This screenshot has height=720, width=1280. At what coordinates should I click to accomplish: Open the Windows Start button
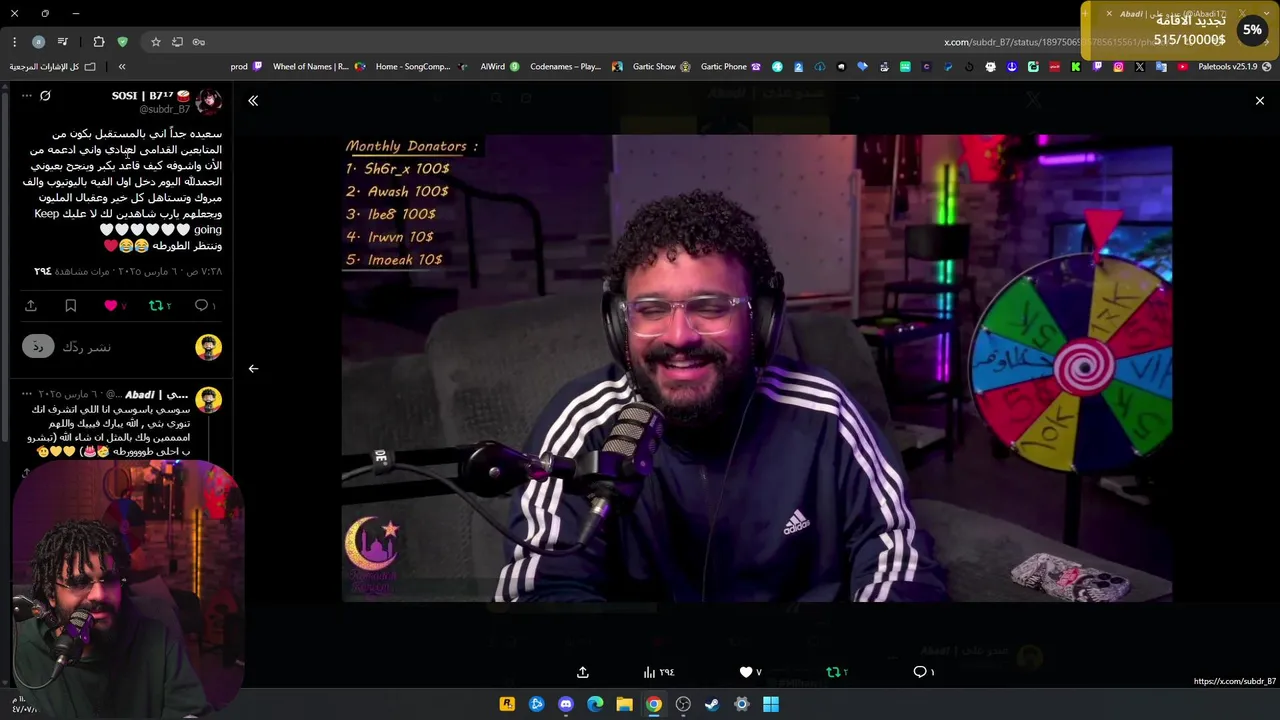pos(771,704)
